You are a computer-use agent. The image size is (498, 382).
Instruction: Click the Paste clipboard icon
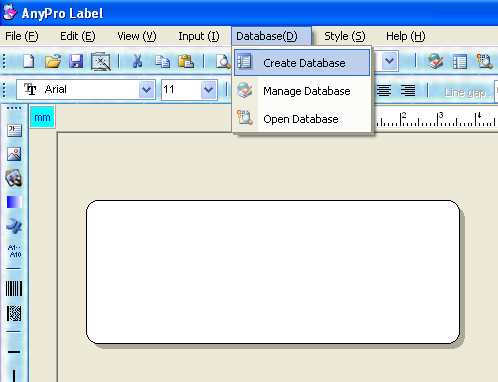[x=186, y=61]
